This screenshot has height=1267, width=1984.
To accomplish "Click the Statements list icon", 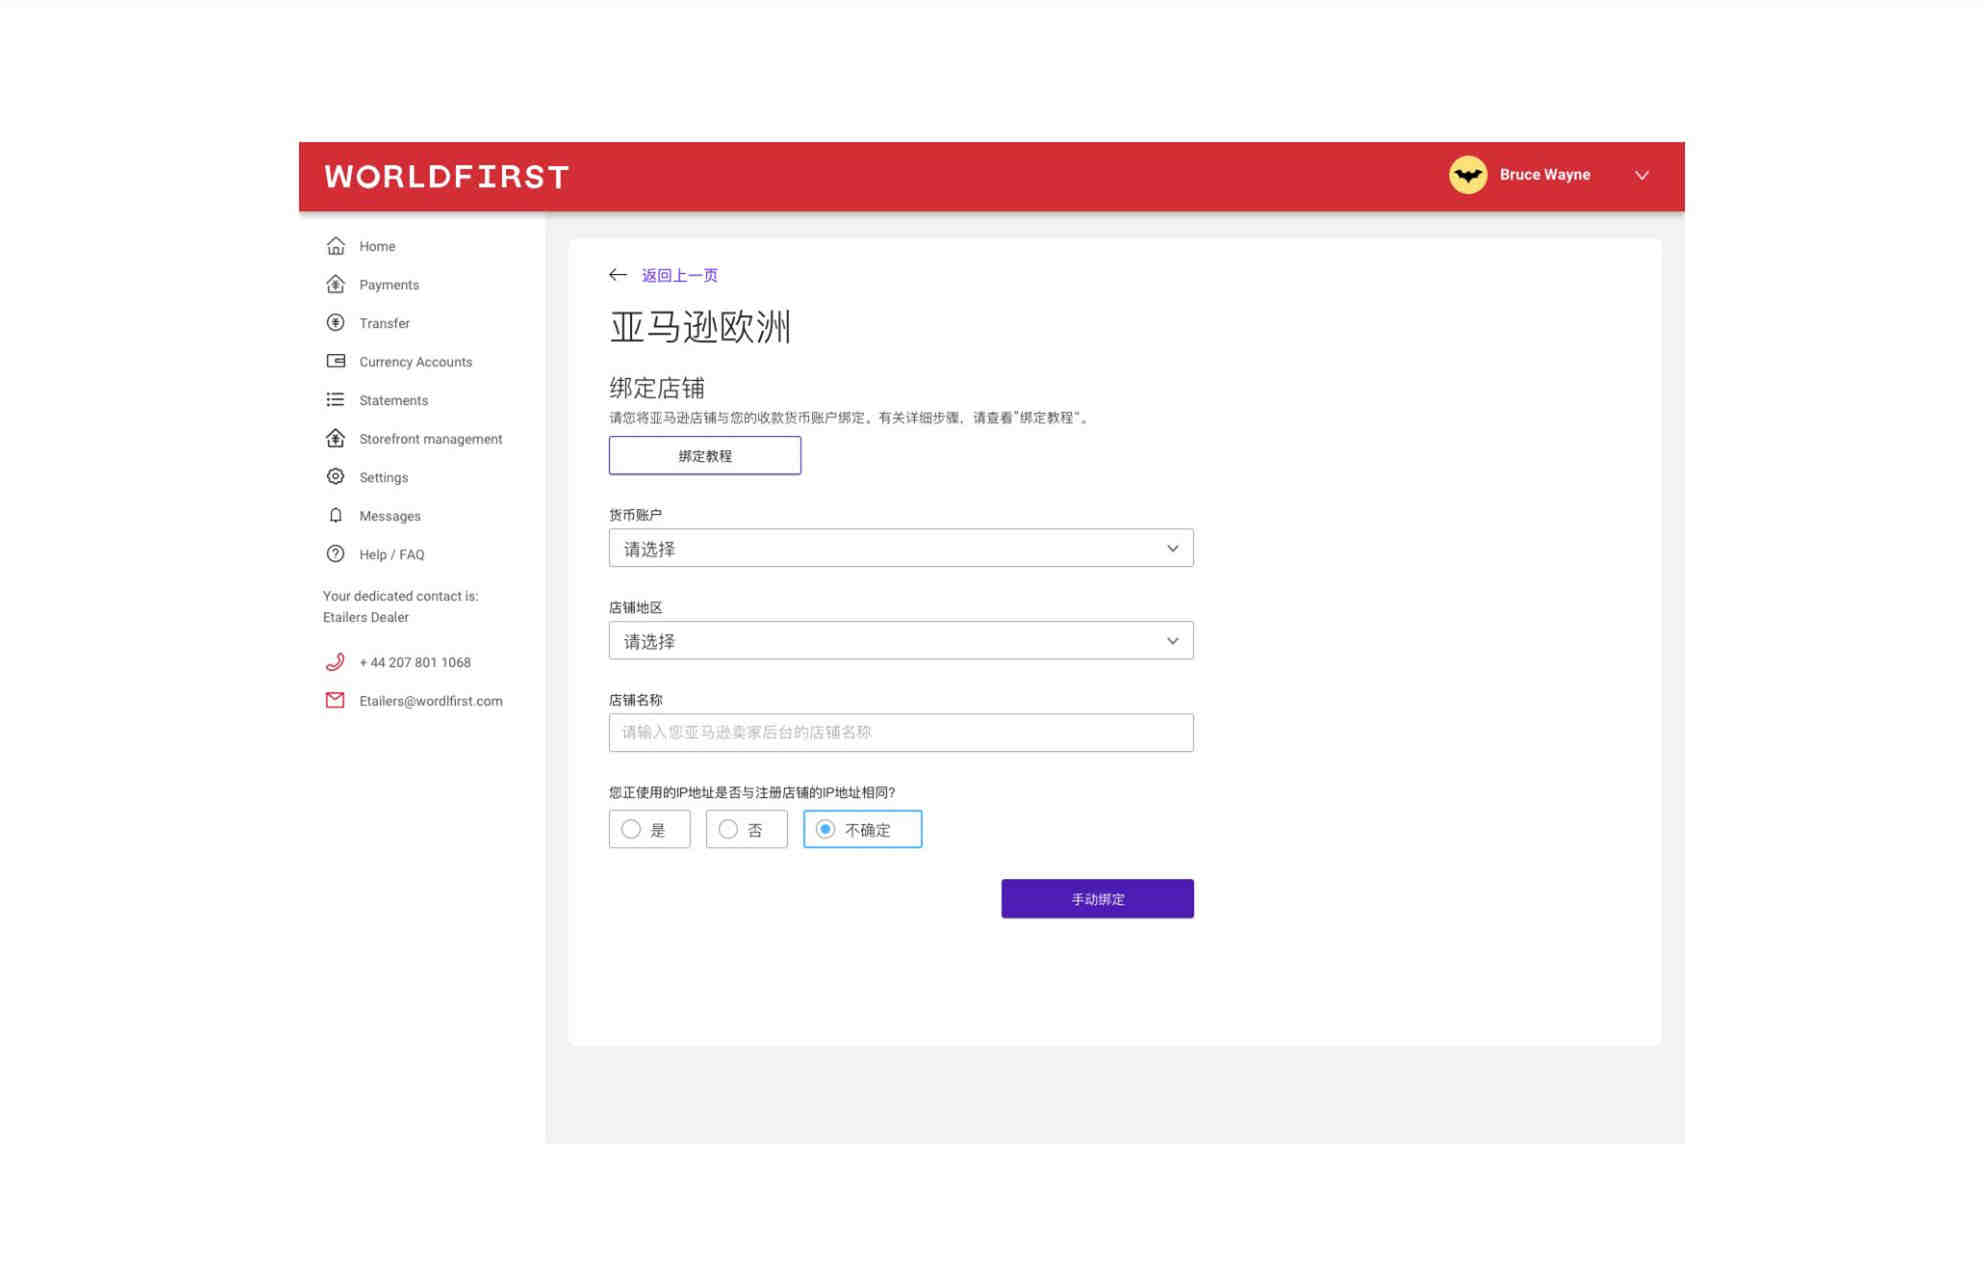I will click(x=335, y=400).
